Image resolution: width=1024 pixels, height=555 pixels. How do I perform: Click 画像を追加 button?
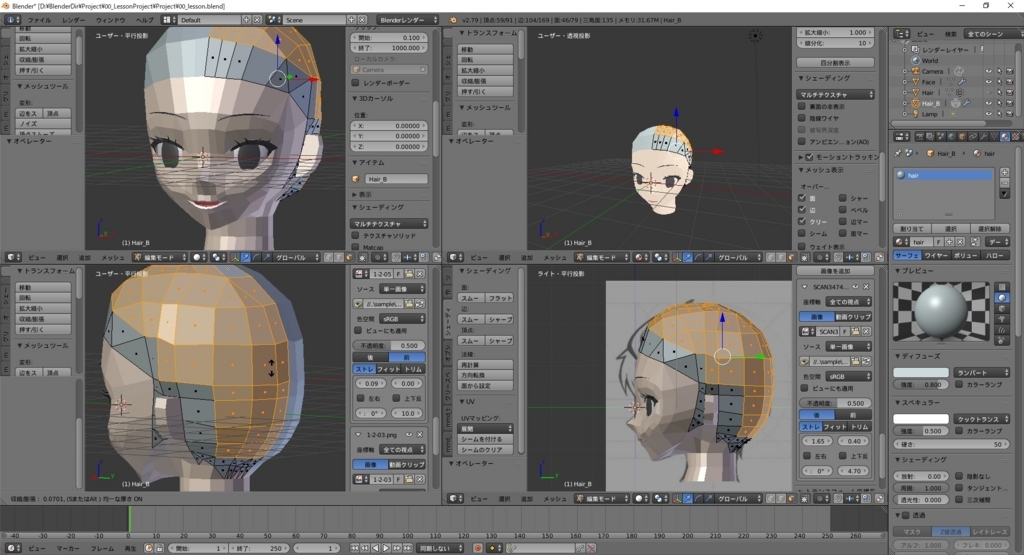point(835,271)
